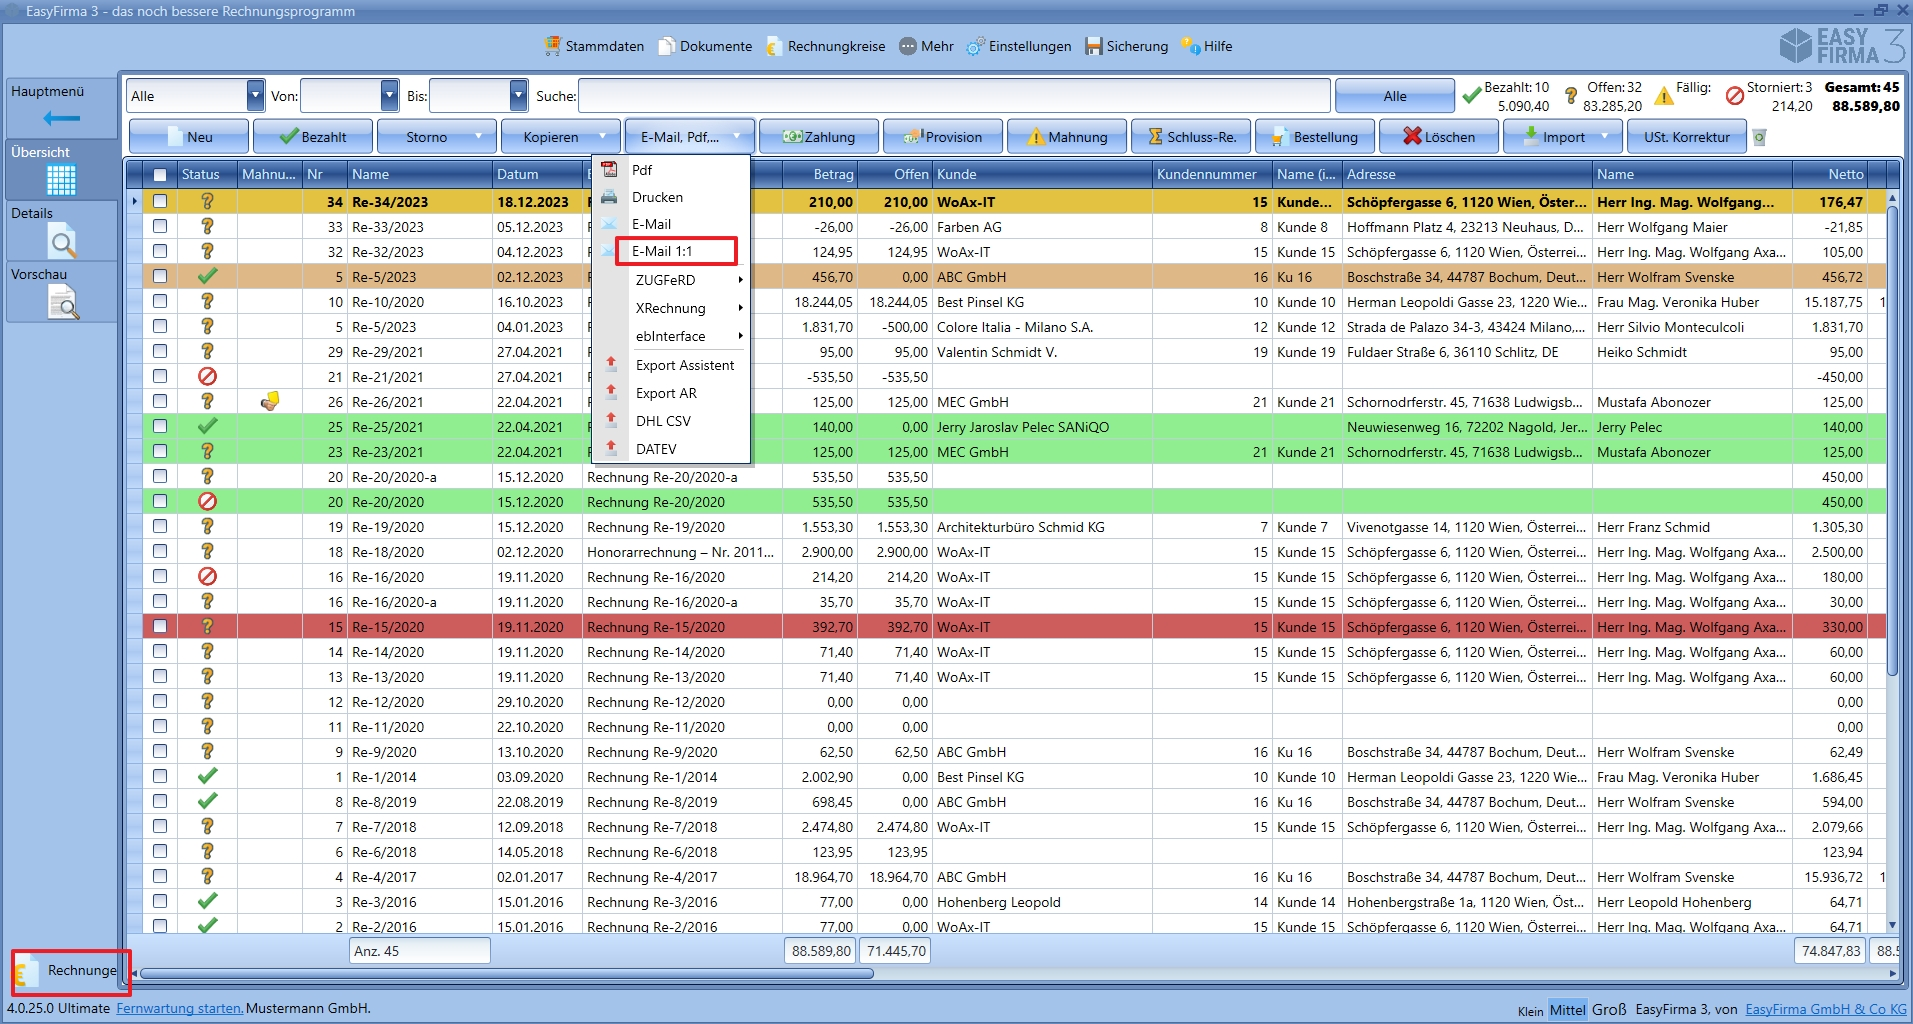The image size is (1913, 1024).
Task: Click the Suche search field
Action: [954, 96]
